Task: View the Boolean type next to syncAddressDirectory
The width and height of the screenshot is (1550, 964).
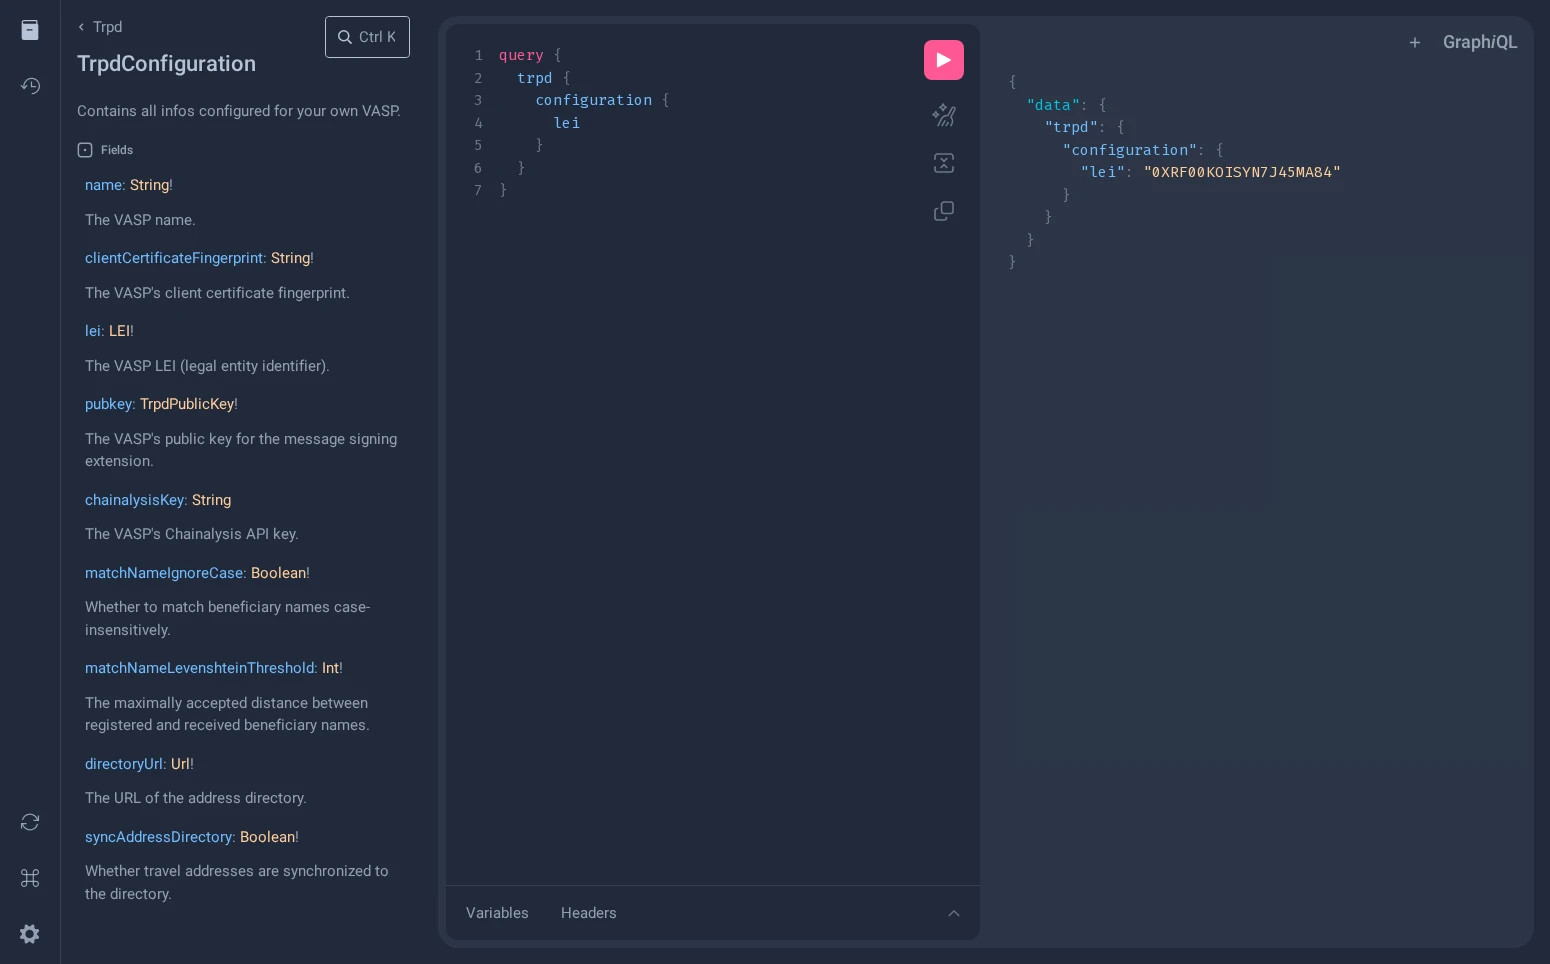Action: [x=267, y=837]
